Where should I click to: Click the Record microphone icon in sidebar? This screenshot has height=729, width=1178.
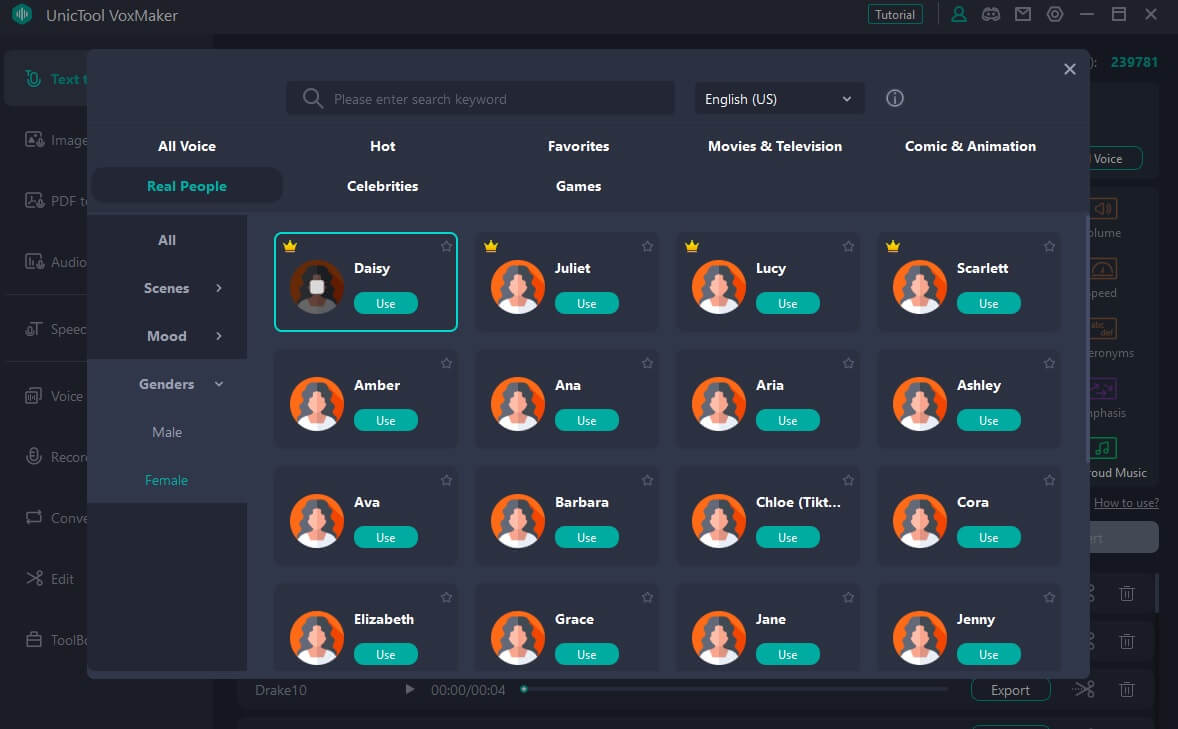tap(35, 456)
